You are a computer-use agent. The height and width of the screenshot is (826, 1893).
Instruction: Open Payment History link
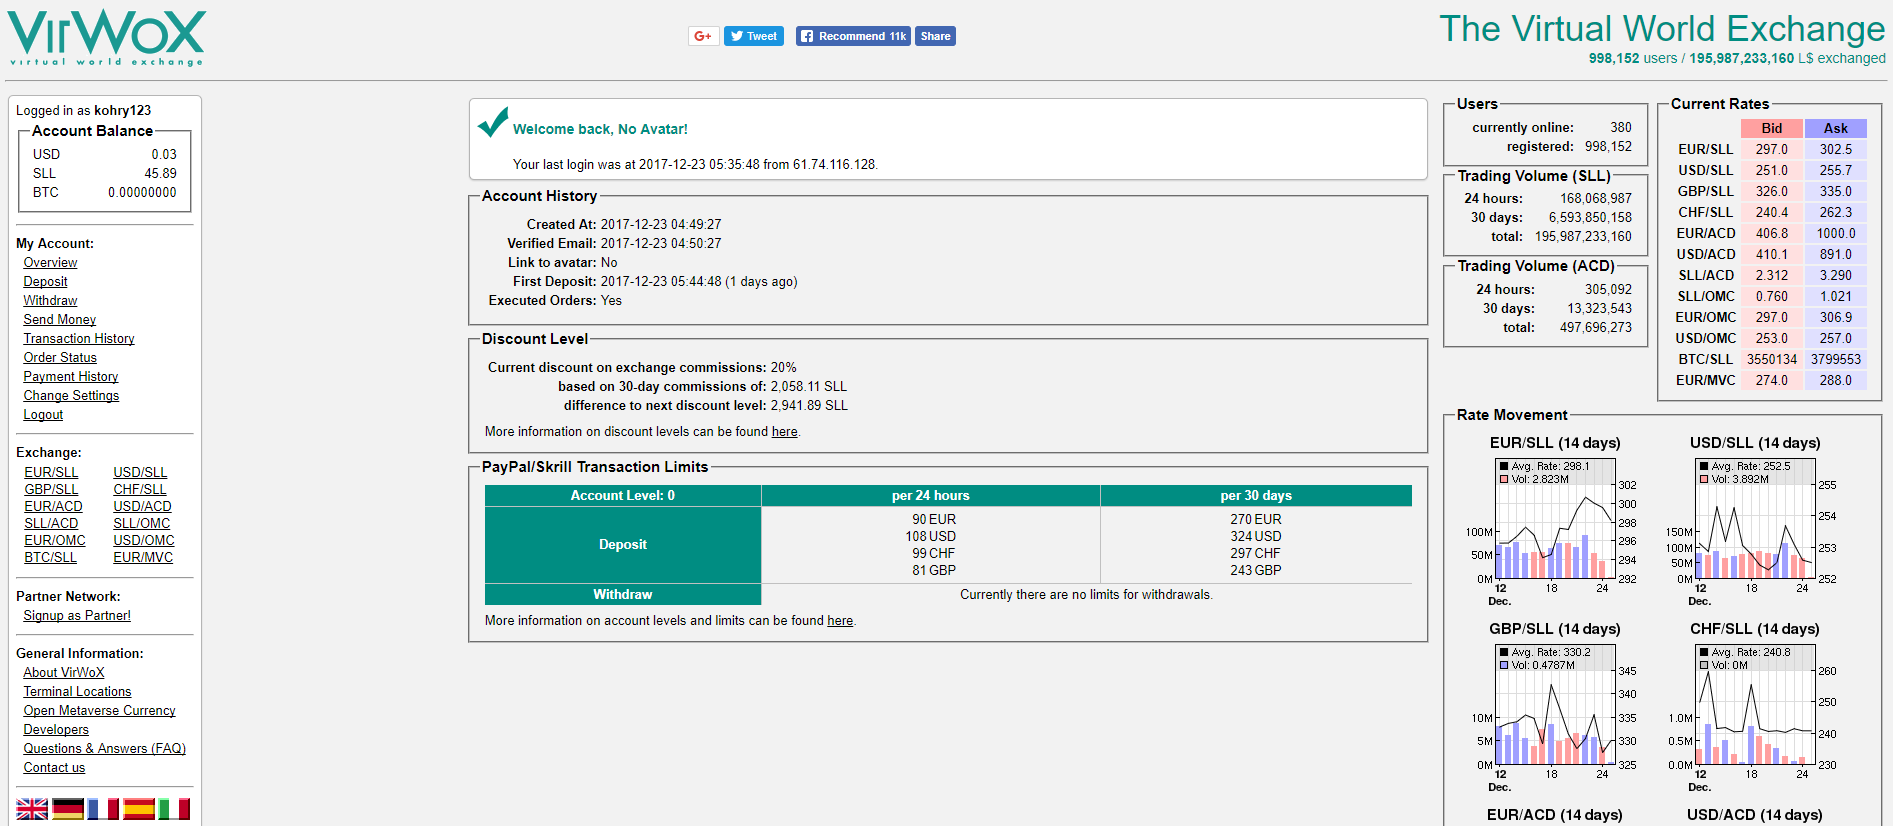click(71, 377)
